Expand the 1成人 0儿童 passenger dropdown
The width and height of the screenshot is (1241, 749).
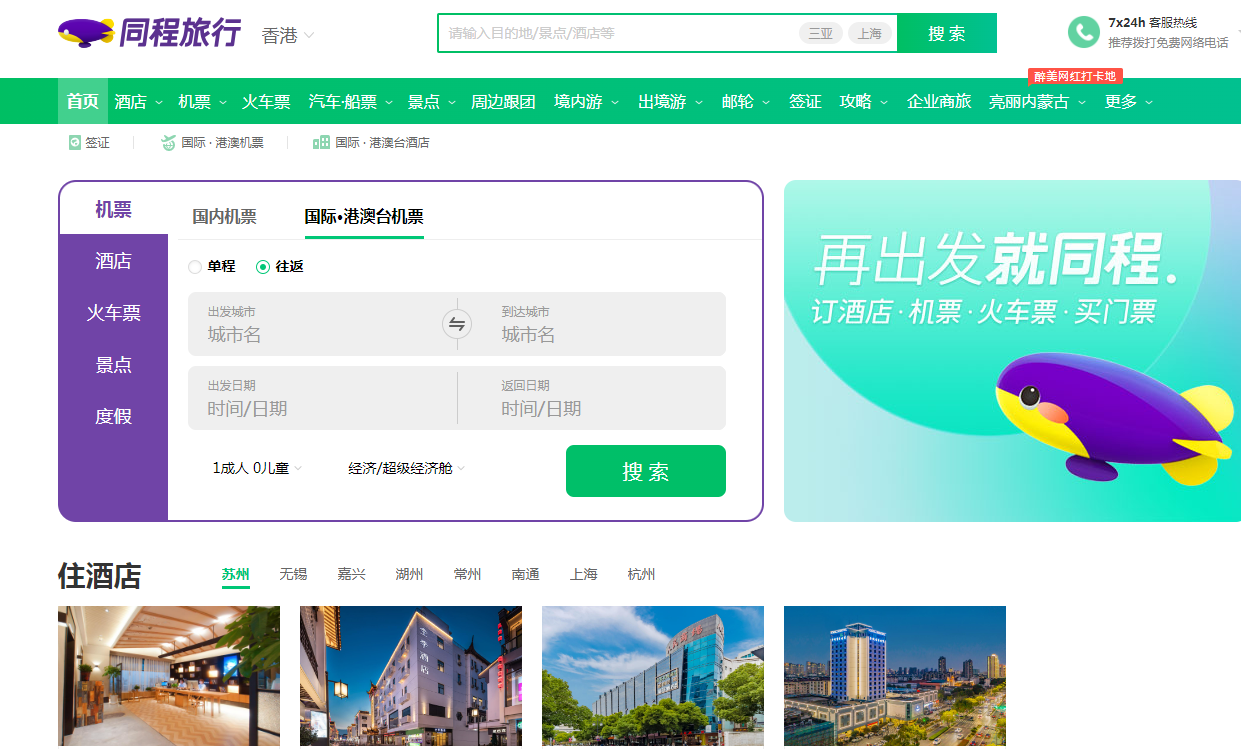coord(257,468)
